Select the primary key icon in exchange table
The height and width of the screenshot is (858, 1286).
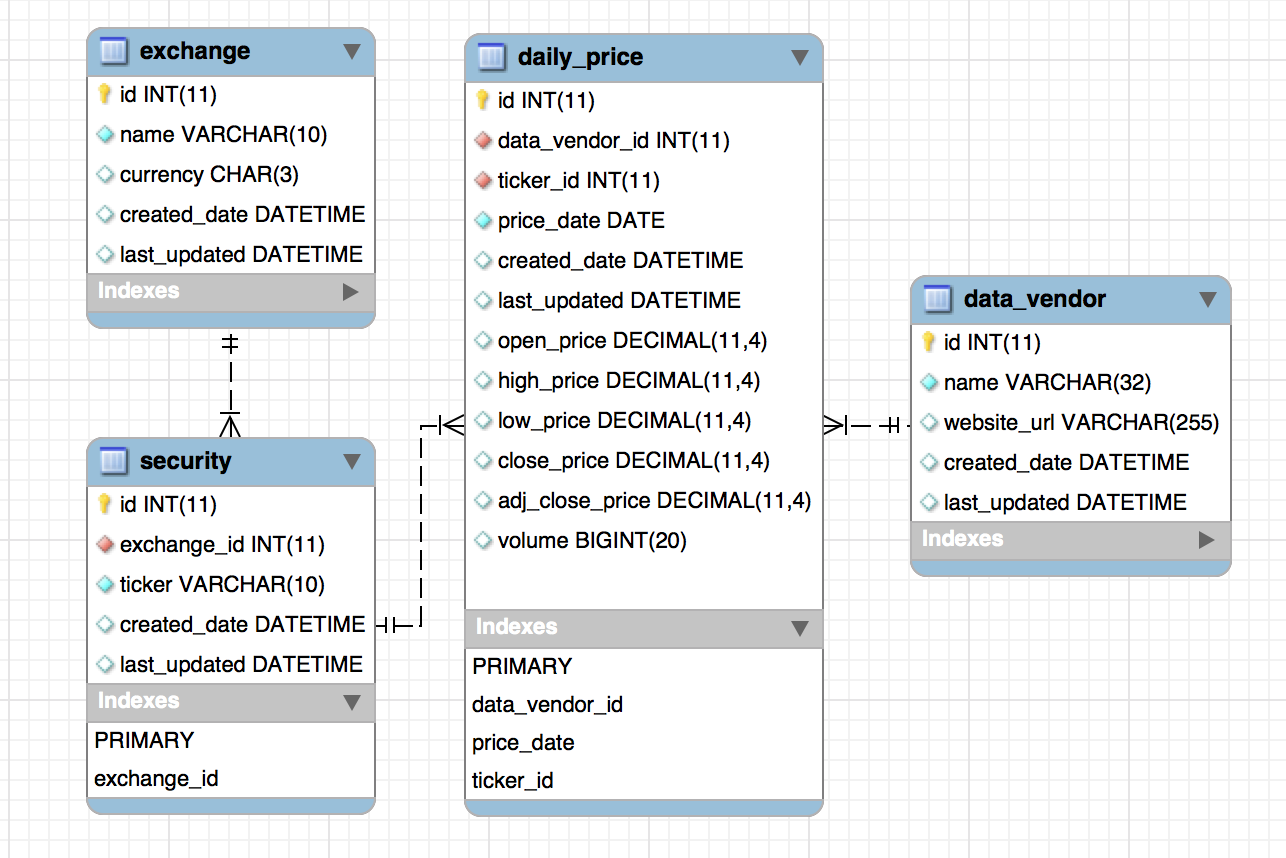104,95
